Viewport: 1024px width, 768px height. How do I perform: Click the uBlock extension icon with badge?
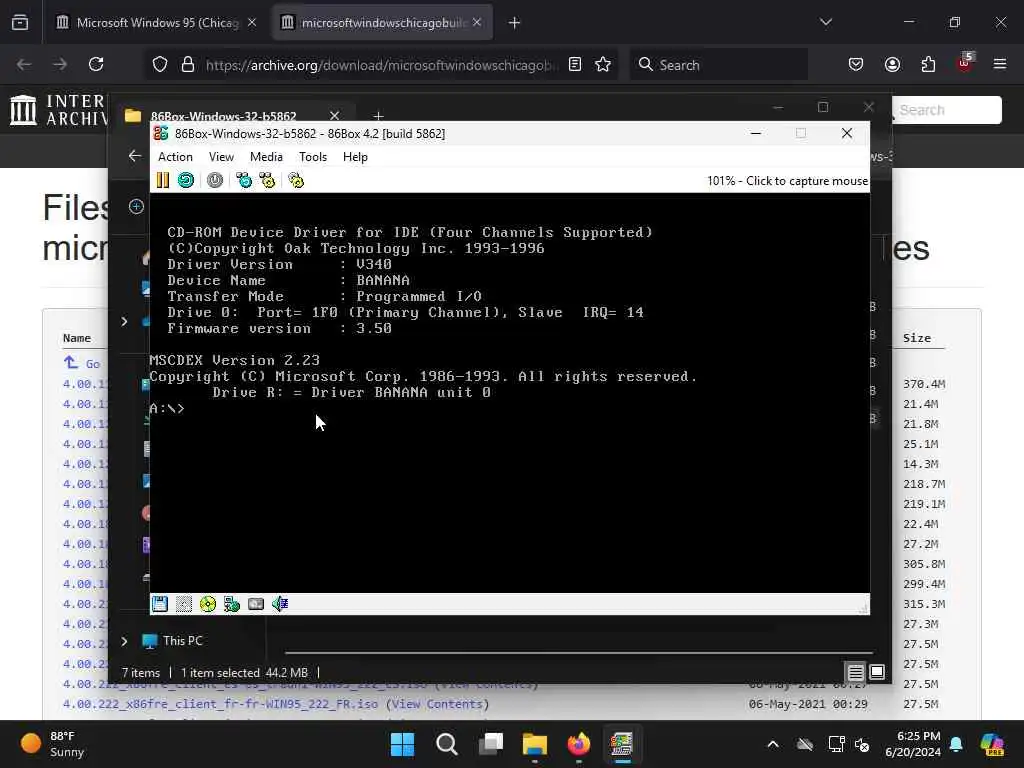[x=965, y=63]
